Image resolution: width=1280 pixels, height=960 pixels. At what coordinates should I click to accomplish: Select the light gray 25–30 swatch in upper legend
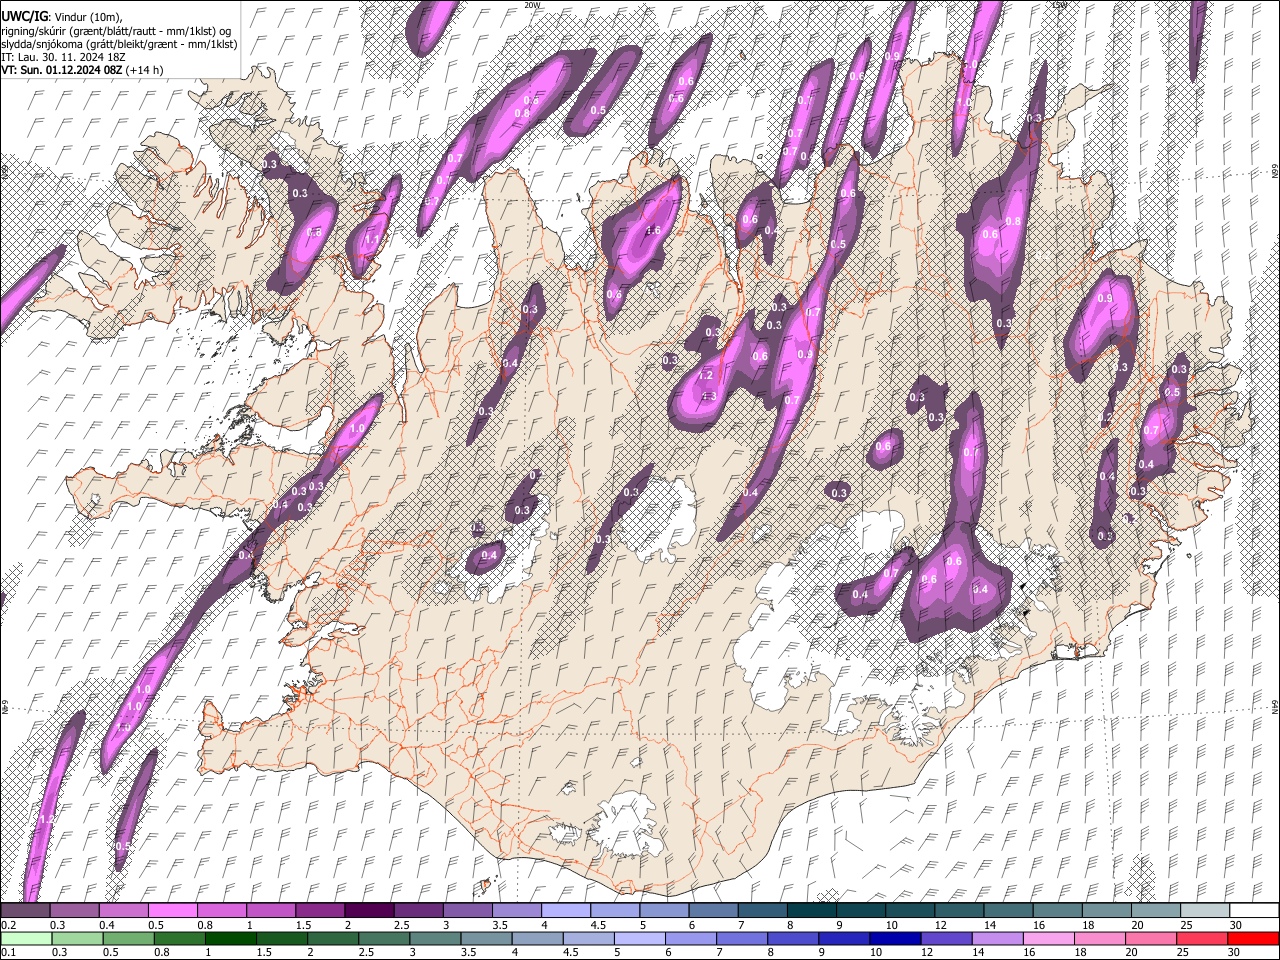[x=1204, y=911]
